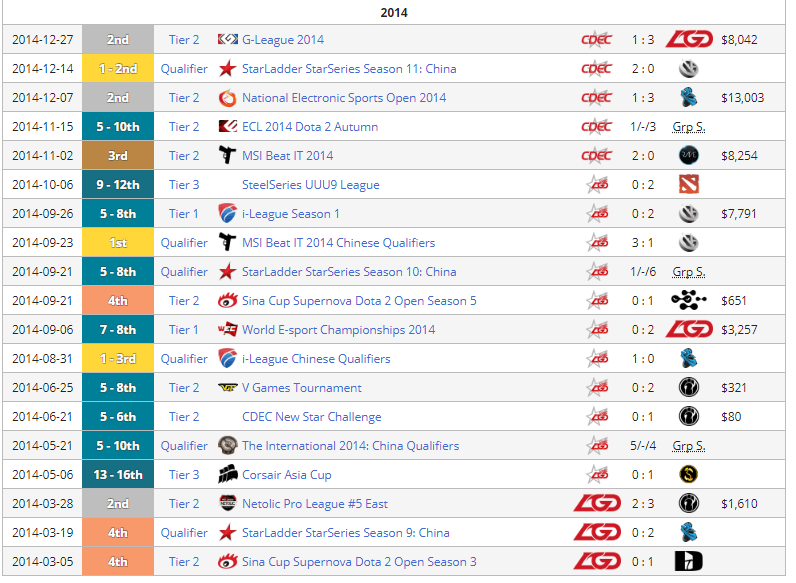
Task: Click LGD star team logo in UUU9 row
Action: click(598, 185)
